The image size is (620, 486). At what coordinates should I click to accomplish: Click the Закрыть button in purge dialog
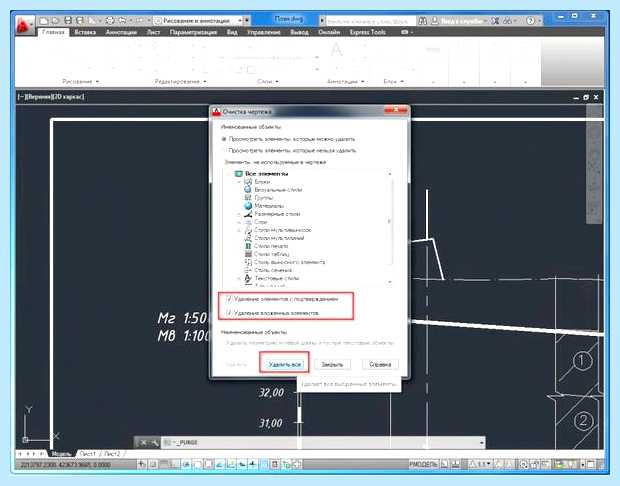pos(332,364)
